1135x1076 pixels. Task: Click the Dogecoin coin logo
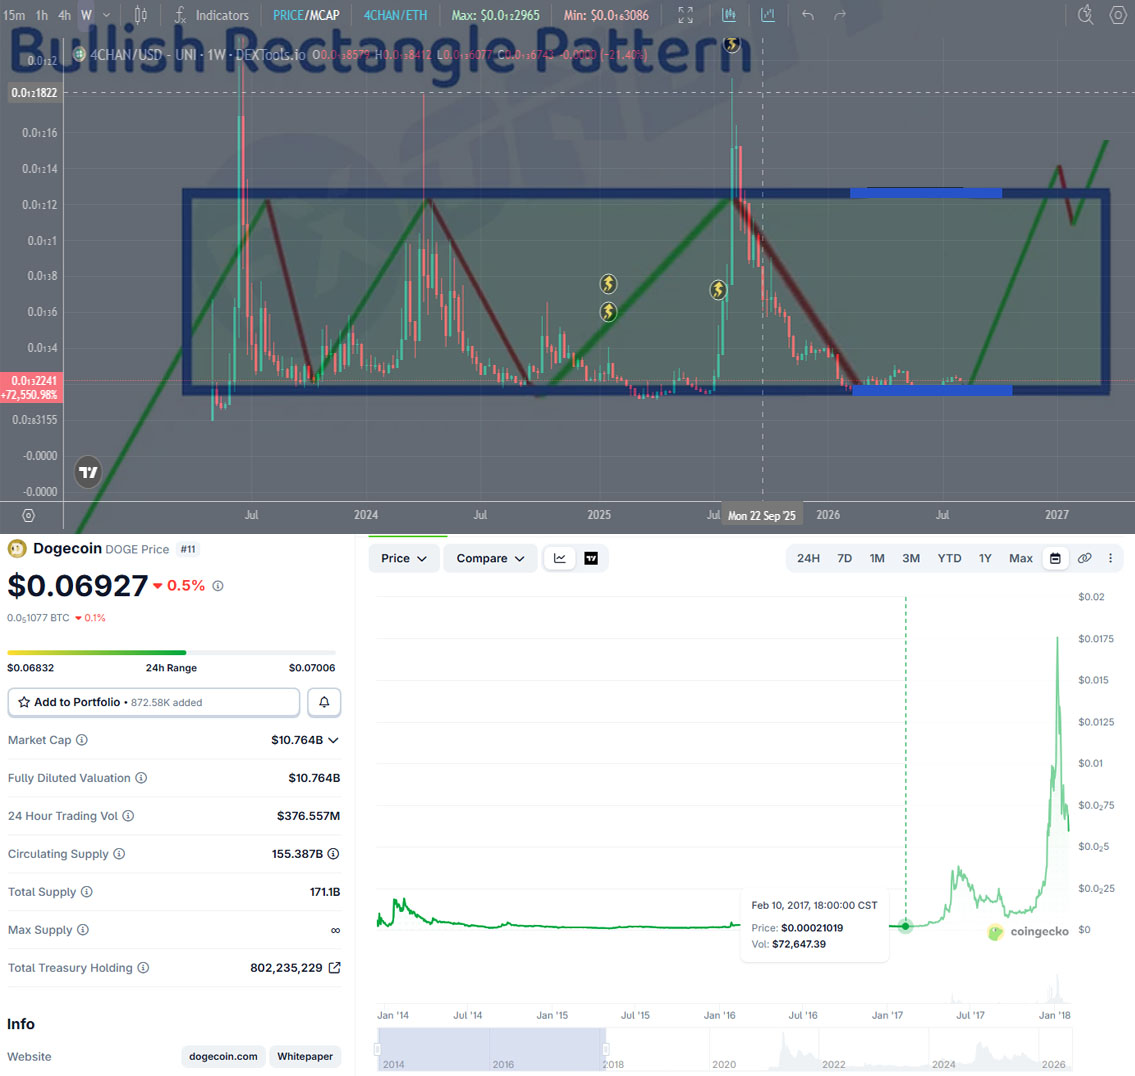[17, 549]
